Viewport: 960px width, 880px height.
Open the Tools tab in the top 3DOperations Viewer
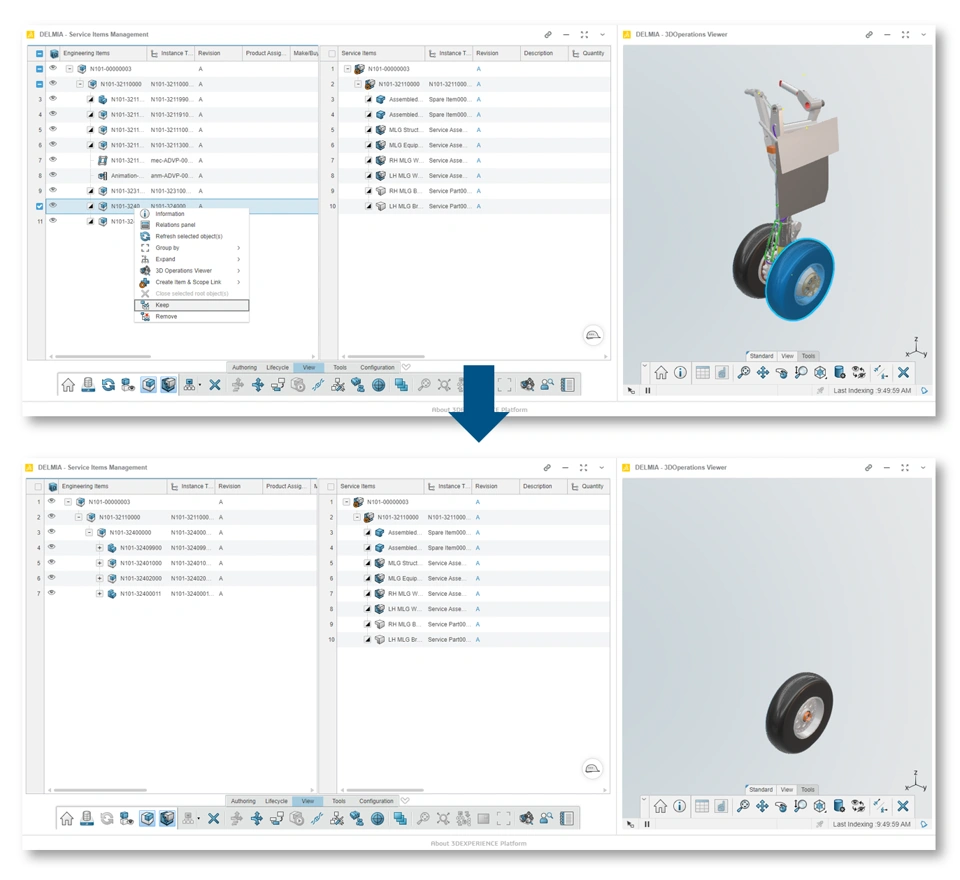[808, 356]
